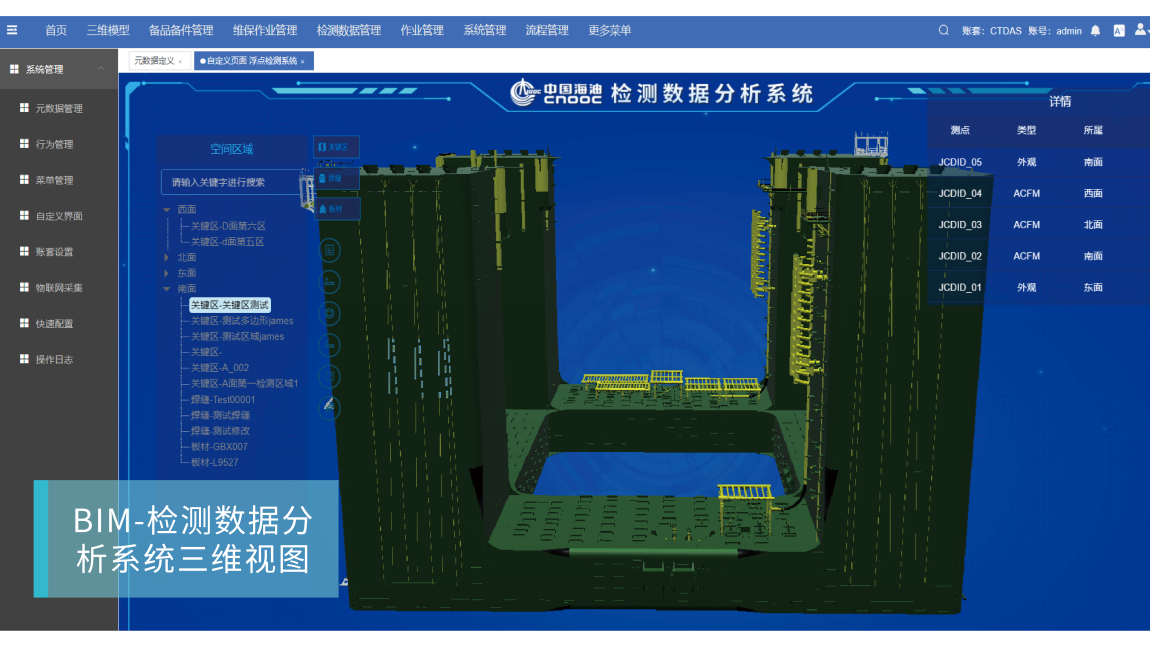Toggle the hamburger menu icon
The image size is (1150, 647).
tap(12, 30)
